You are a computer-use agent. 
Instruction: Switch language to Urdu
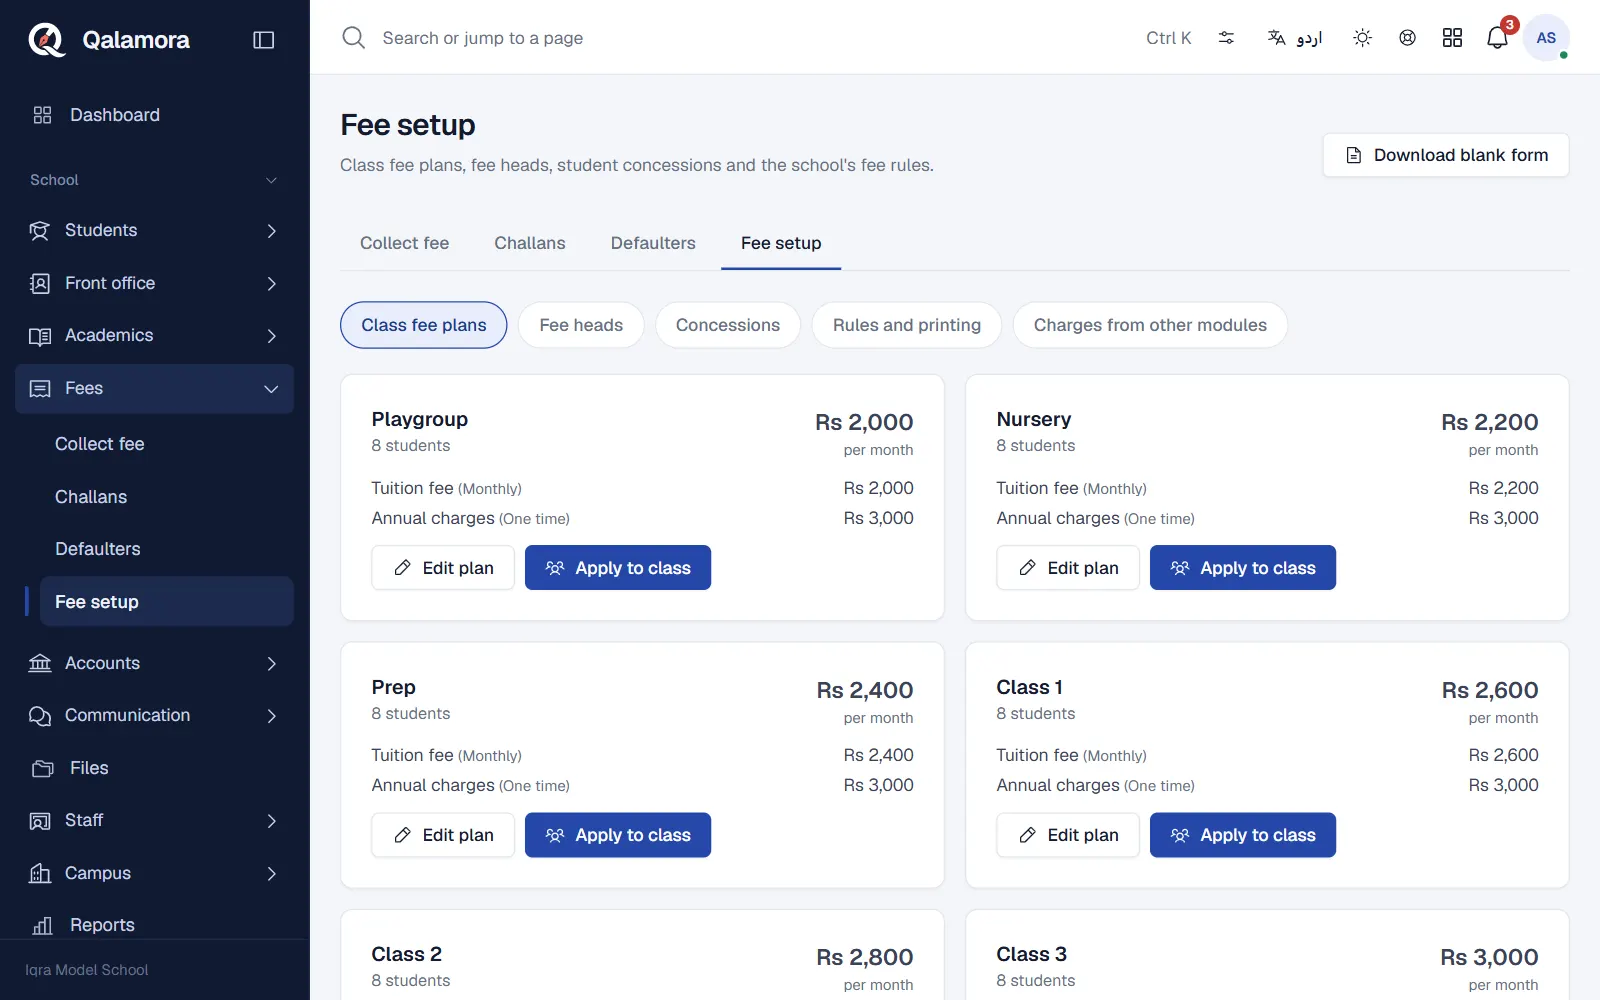[1295, 38]
